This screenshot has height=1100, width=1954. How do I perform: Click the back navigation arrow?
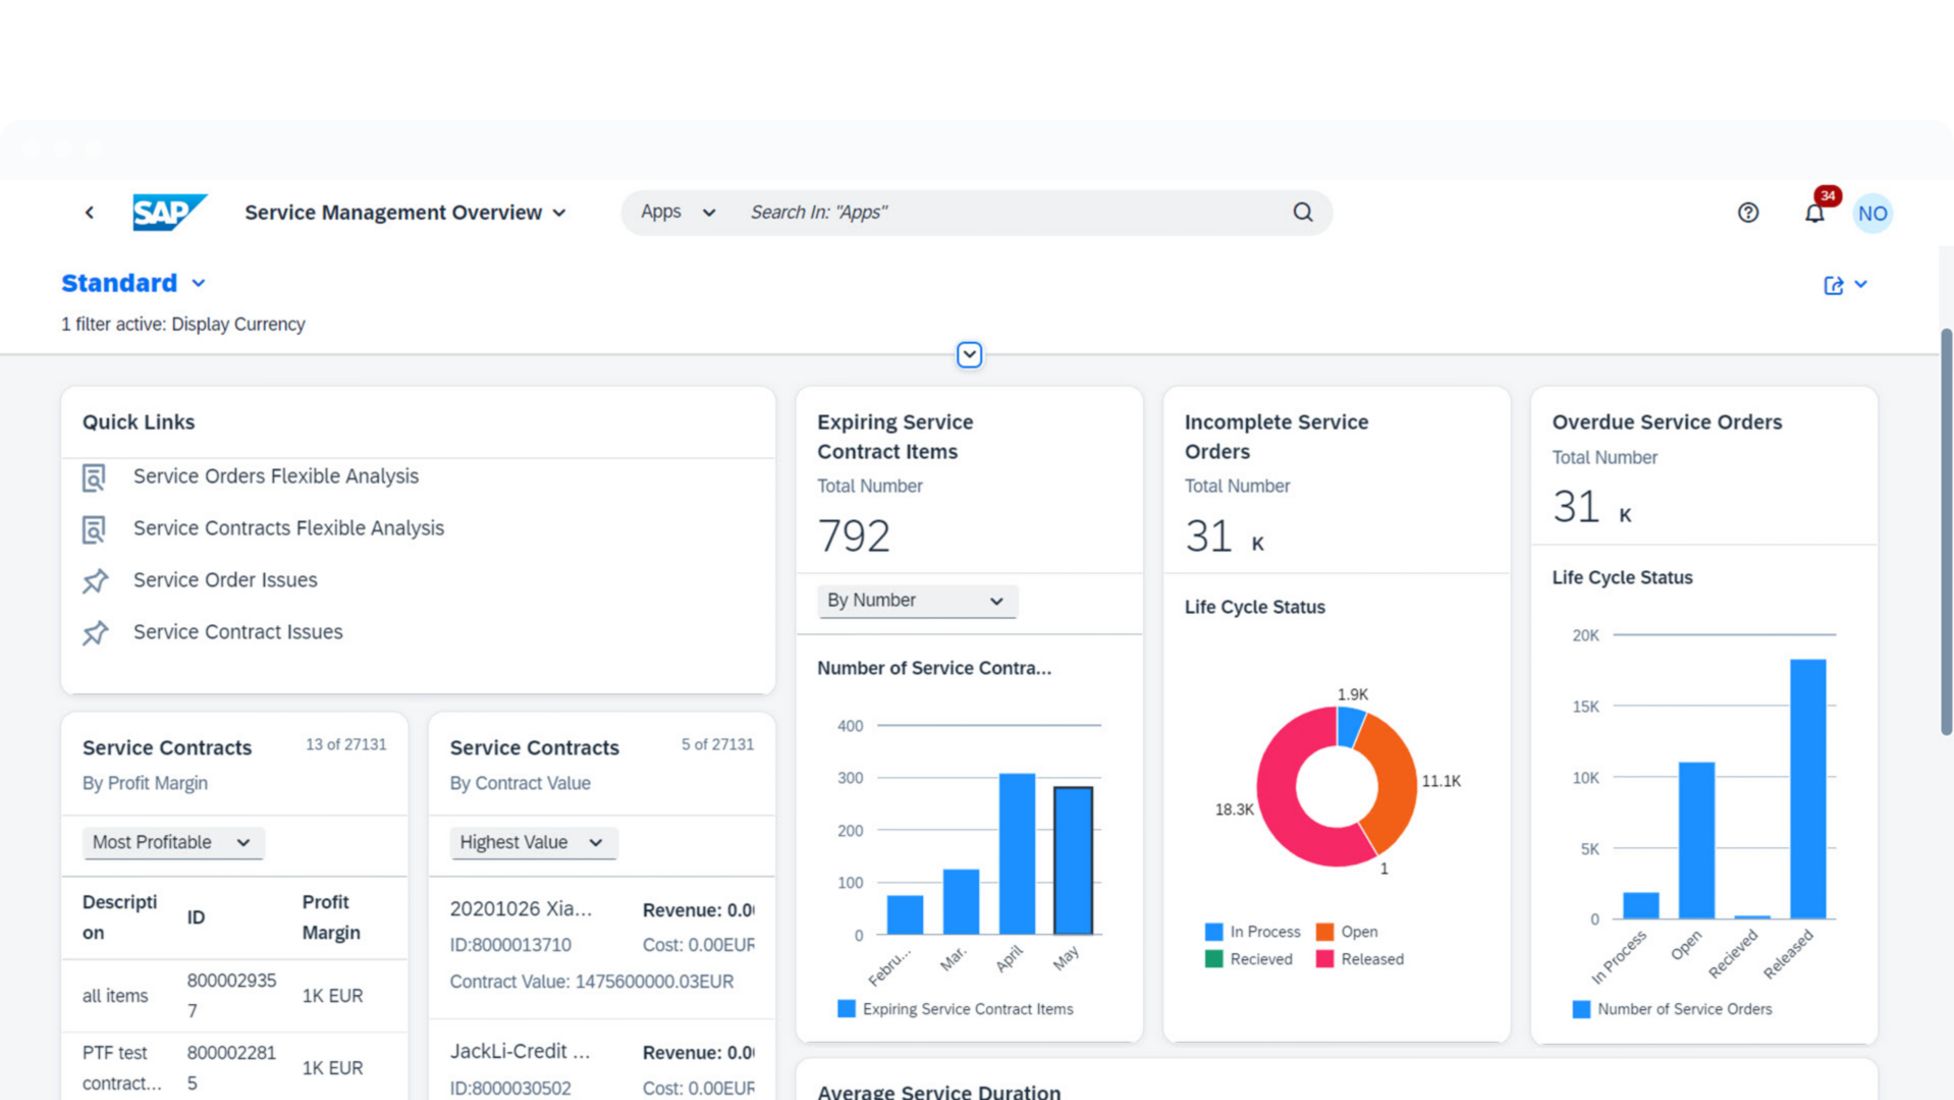pos(90,212)
